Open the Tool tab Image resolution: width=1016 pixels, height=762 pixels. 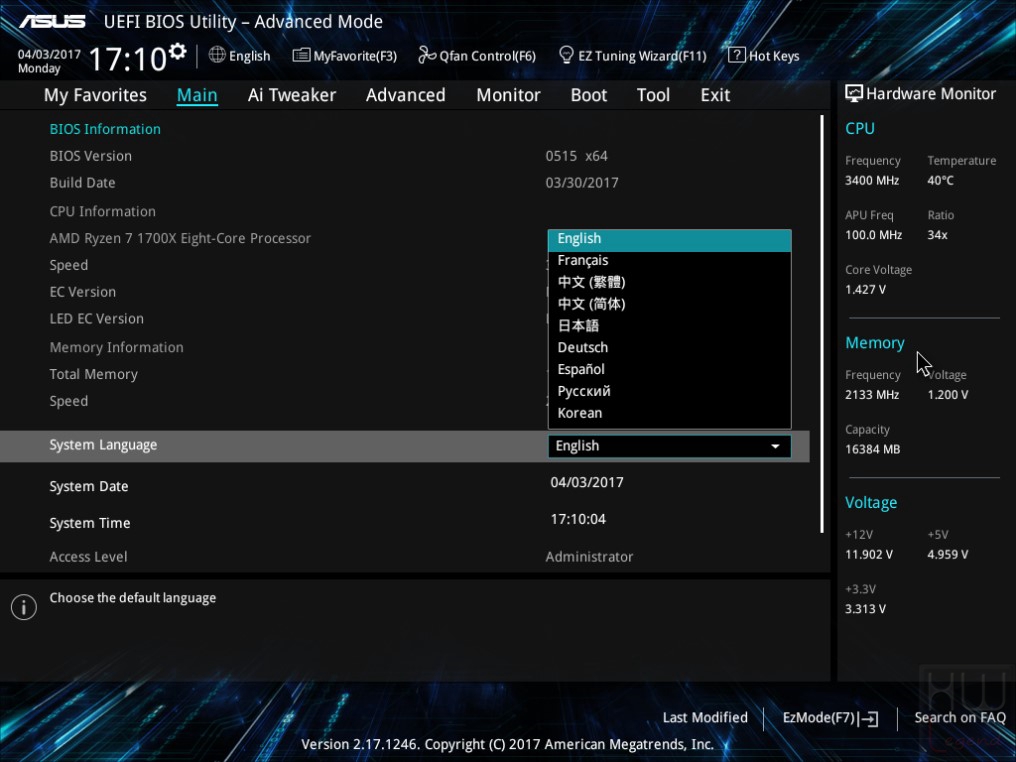pyautogui.click(x=653, y=95)
